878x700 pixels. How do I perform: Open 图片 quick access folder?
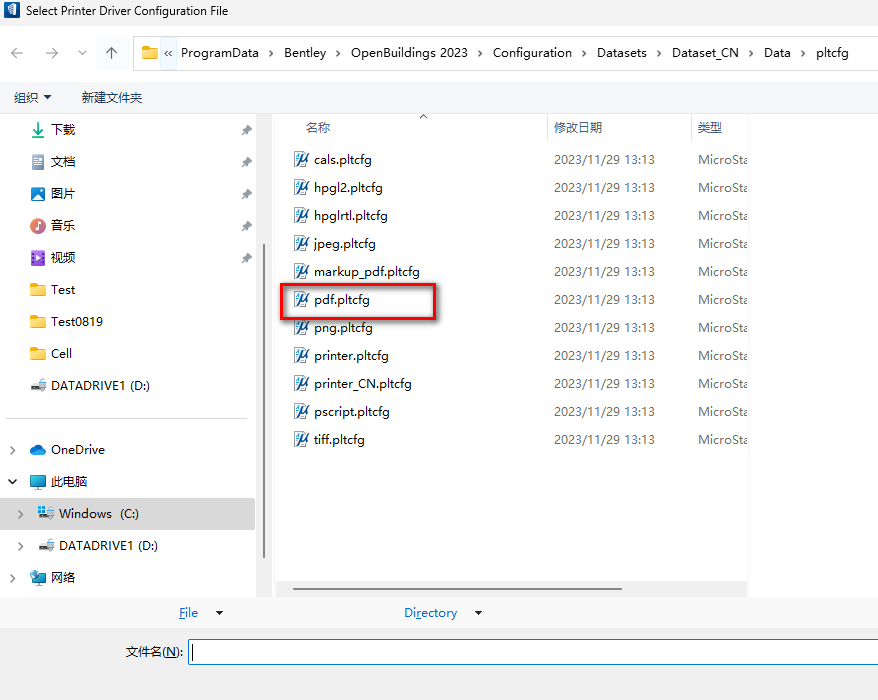(63, 194)
